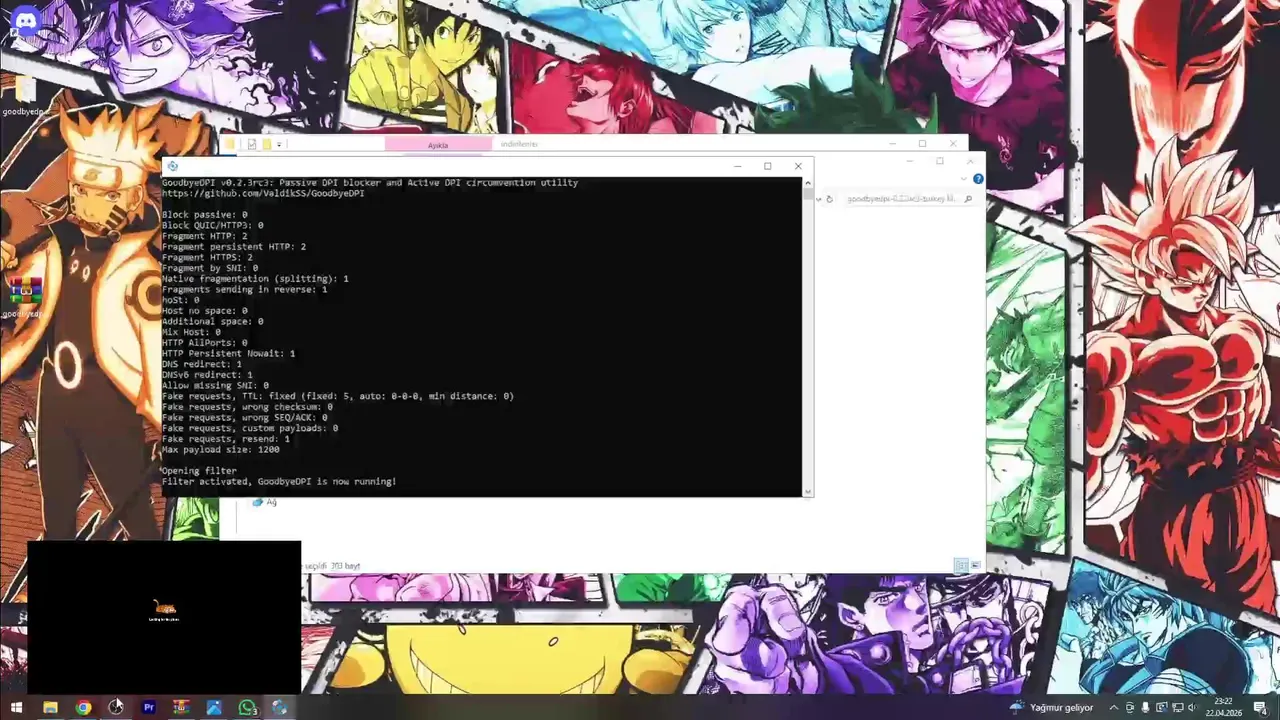This screenshot has width=1280, height=720.
Task: Click 'Block passive: 0' line
Action: pos(205,215)
